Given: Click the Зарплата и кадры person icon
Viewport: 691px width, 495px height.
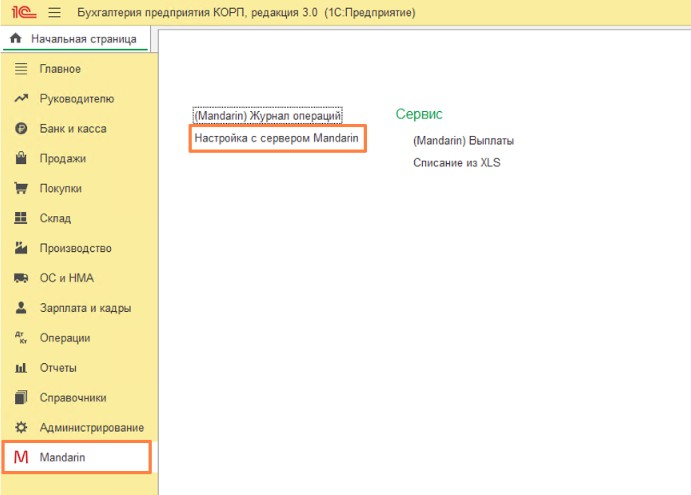Looking at the screenshot, I should [21, 307].
